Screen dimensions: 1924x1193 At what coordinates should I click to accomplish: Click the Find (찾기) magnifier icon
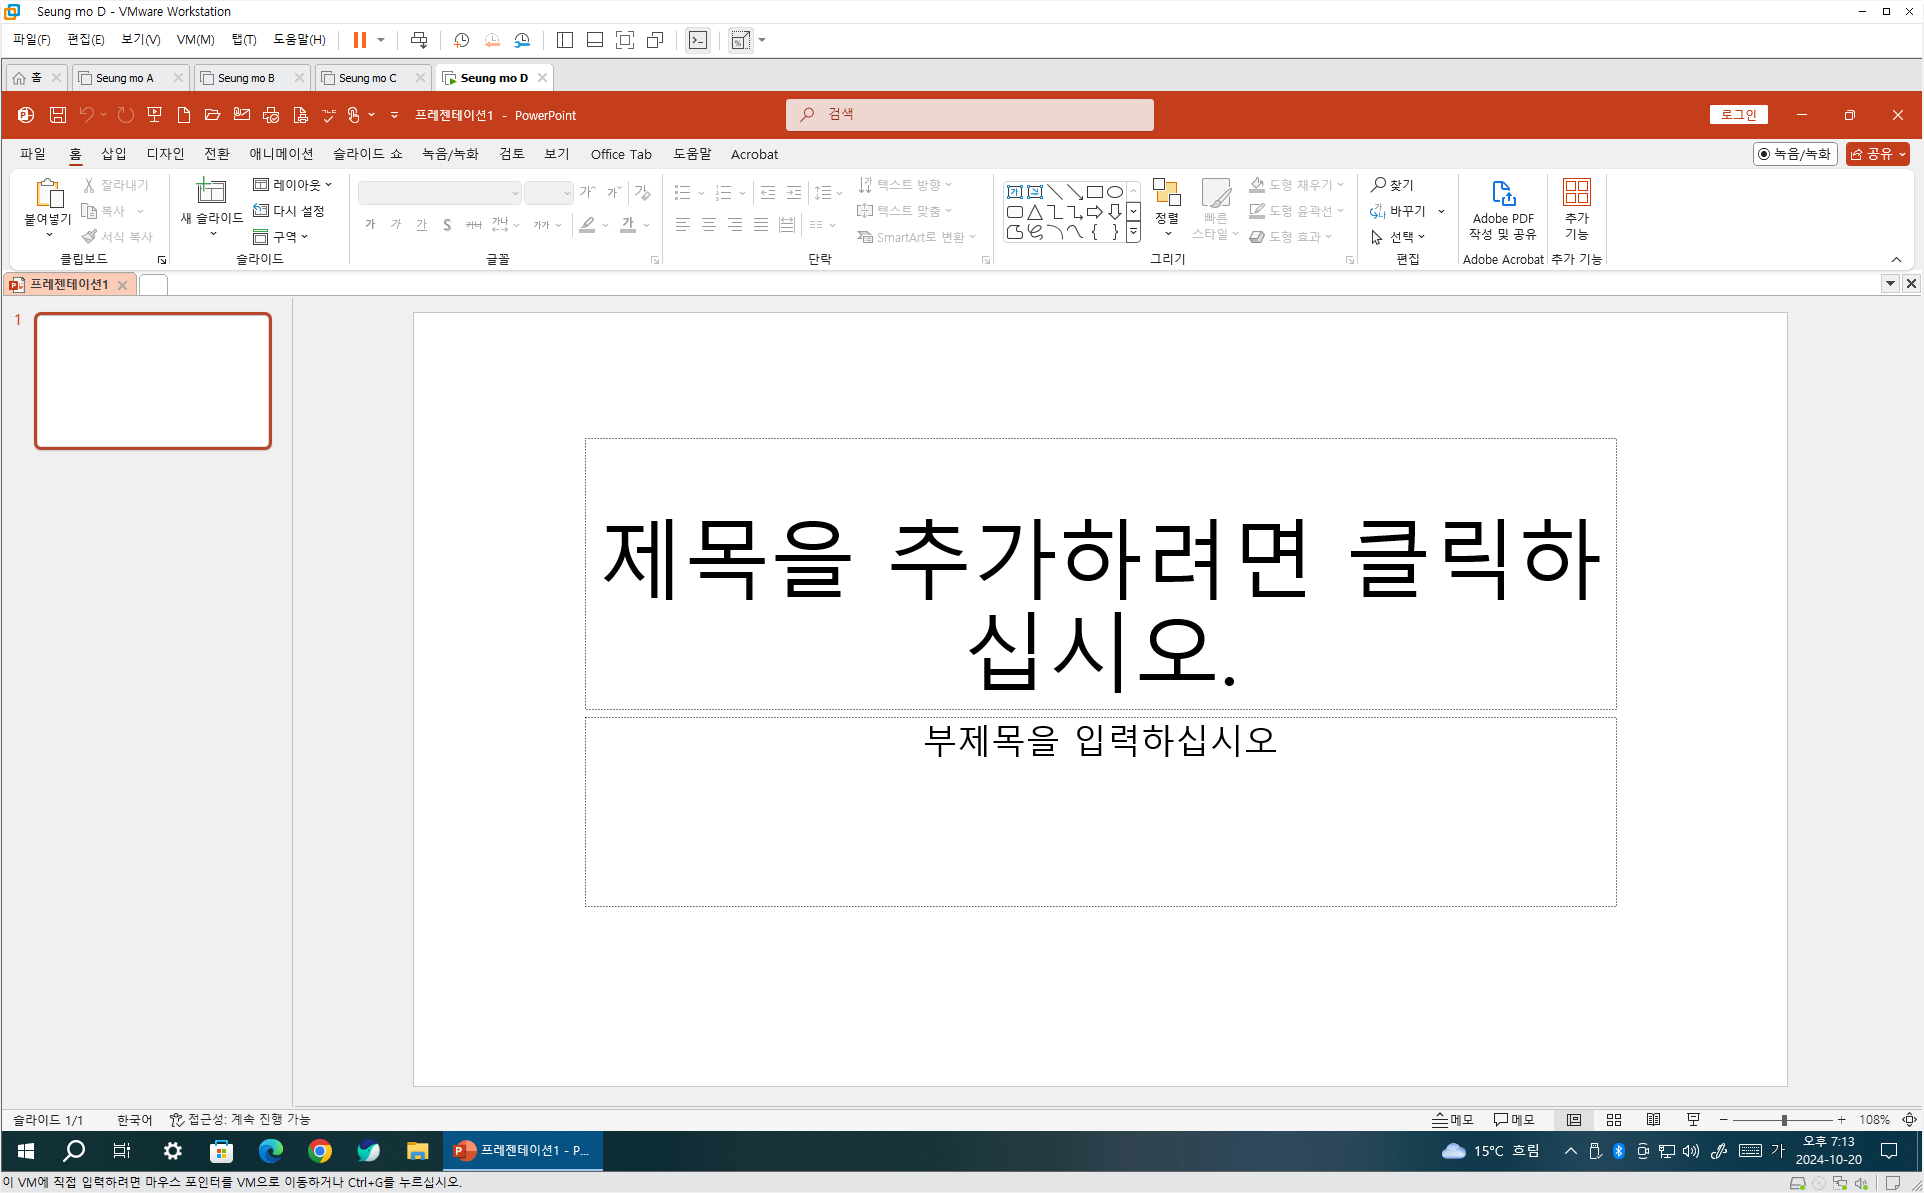pyautogui.click(x=1378, y=185)
